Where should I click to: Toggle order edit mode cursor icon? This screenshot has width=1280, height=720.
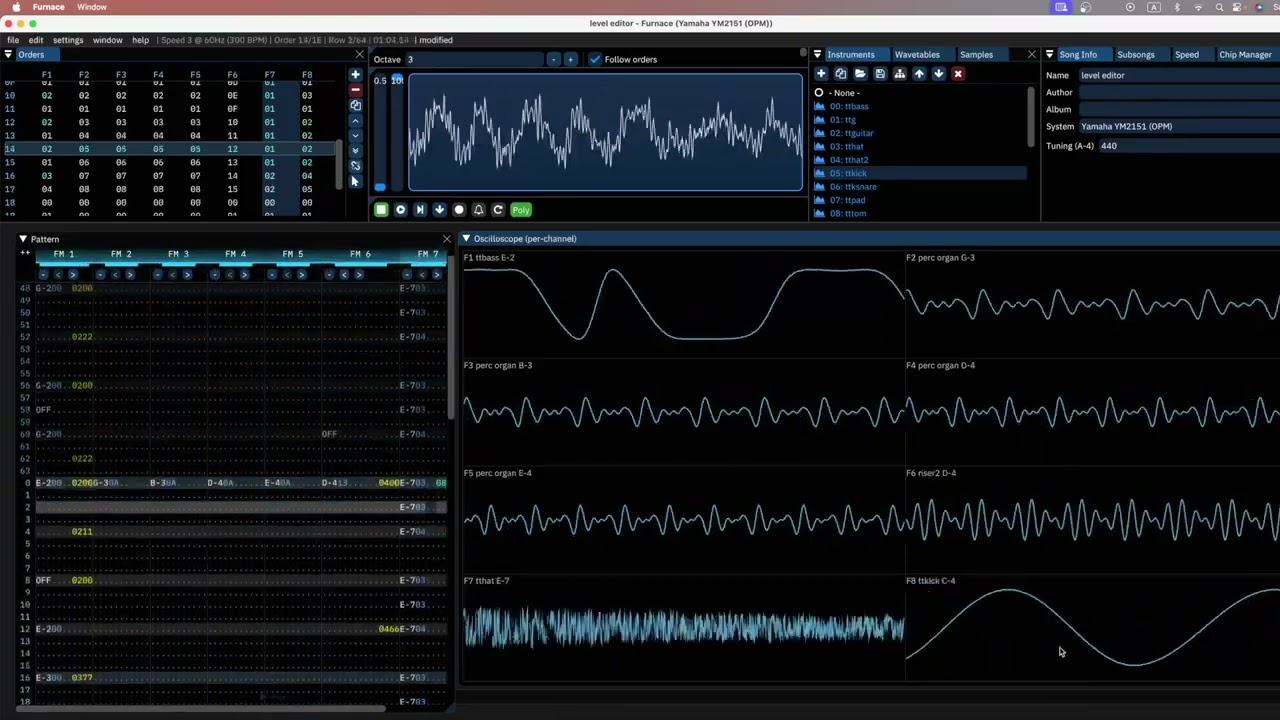click(355, 181)
